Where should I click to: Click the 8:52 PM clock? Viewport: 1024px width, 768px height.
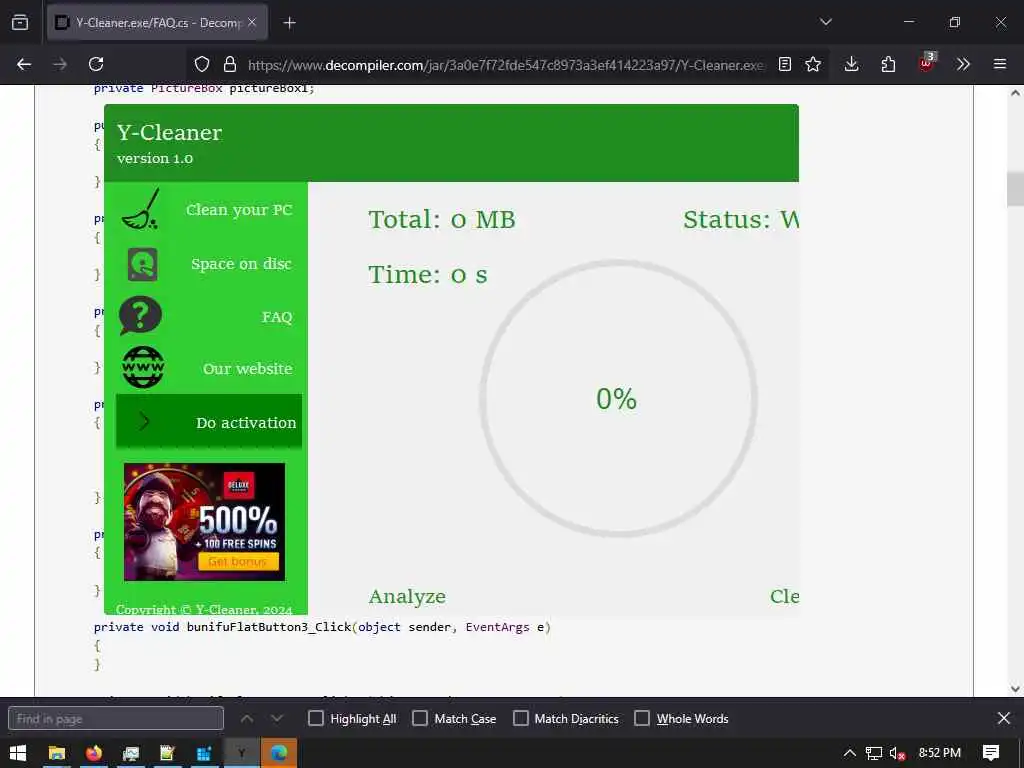[939, 753]
